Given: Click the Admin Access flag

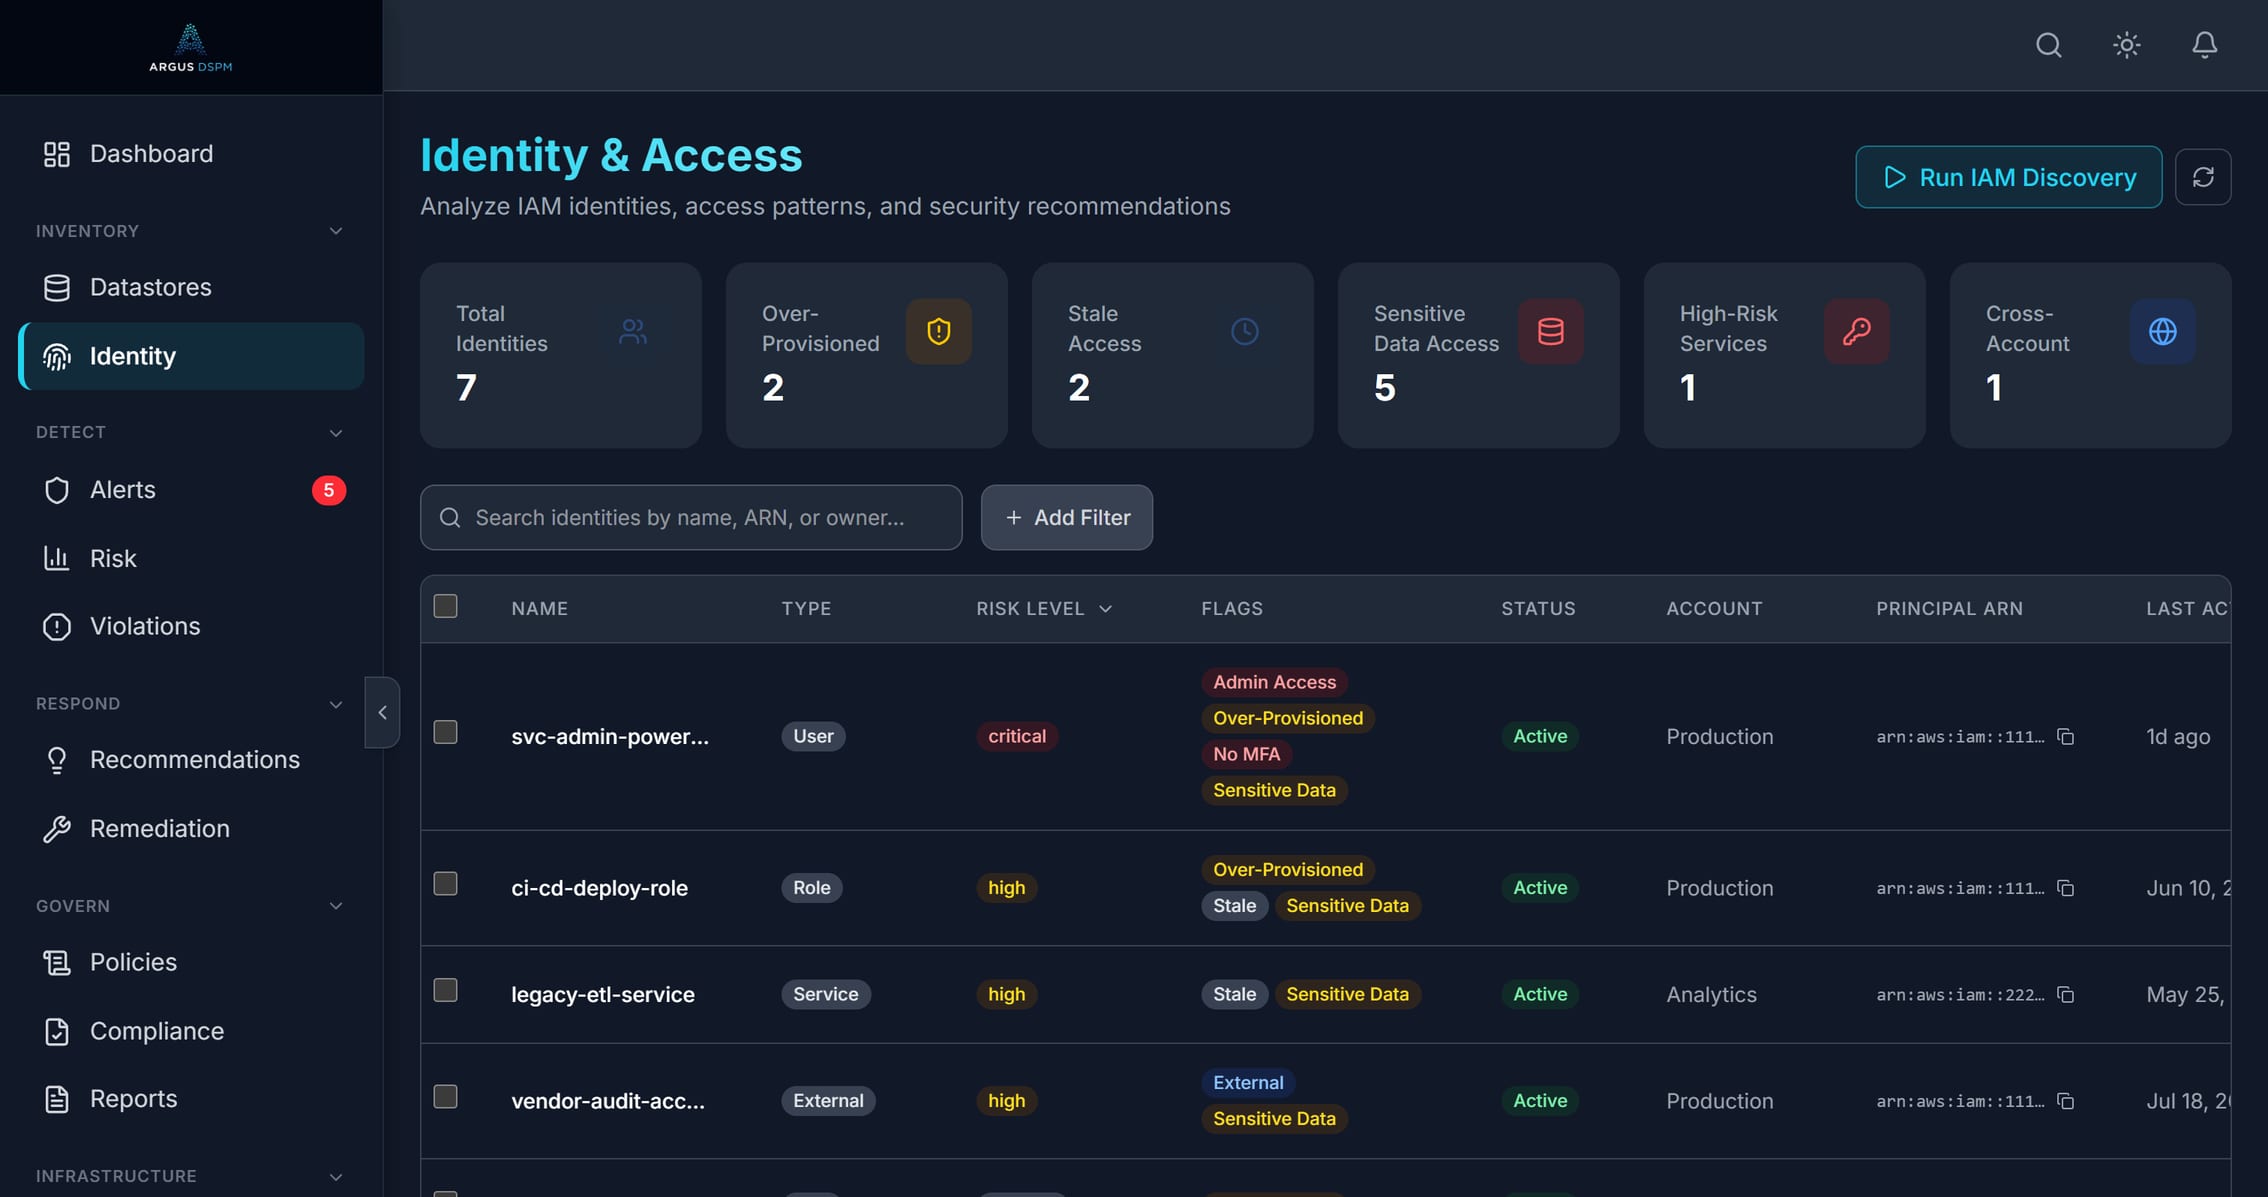Looking at the screenshot, I should pos(1274,682).
